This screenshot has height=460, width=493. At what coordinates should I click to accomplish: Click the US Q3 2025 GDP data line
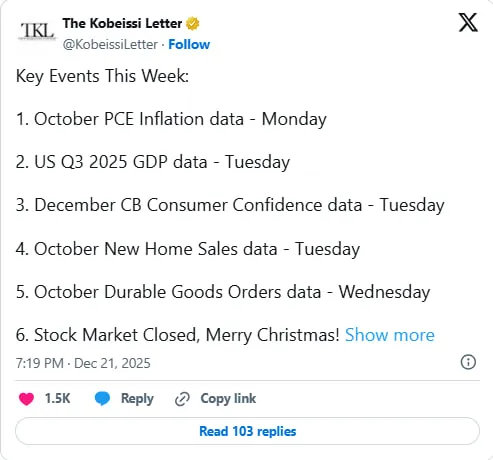coord(153,162)
